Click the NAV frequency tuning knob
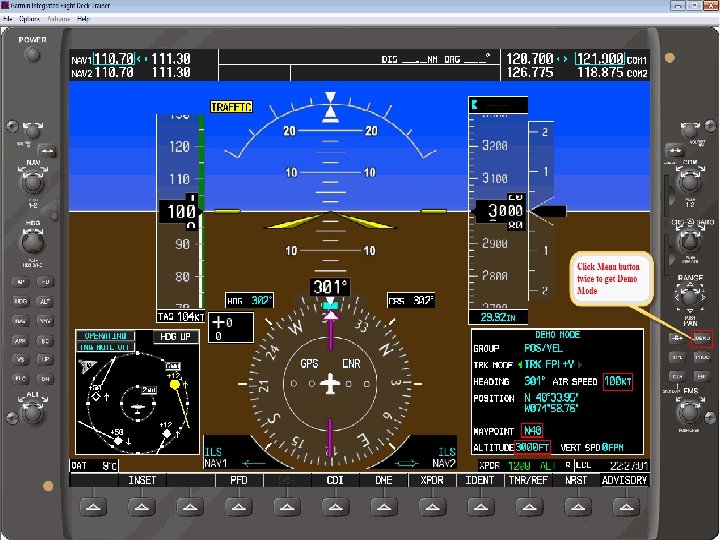720x540 pixels. point(32,182)
